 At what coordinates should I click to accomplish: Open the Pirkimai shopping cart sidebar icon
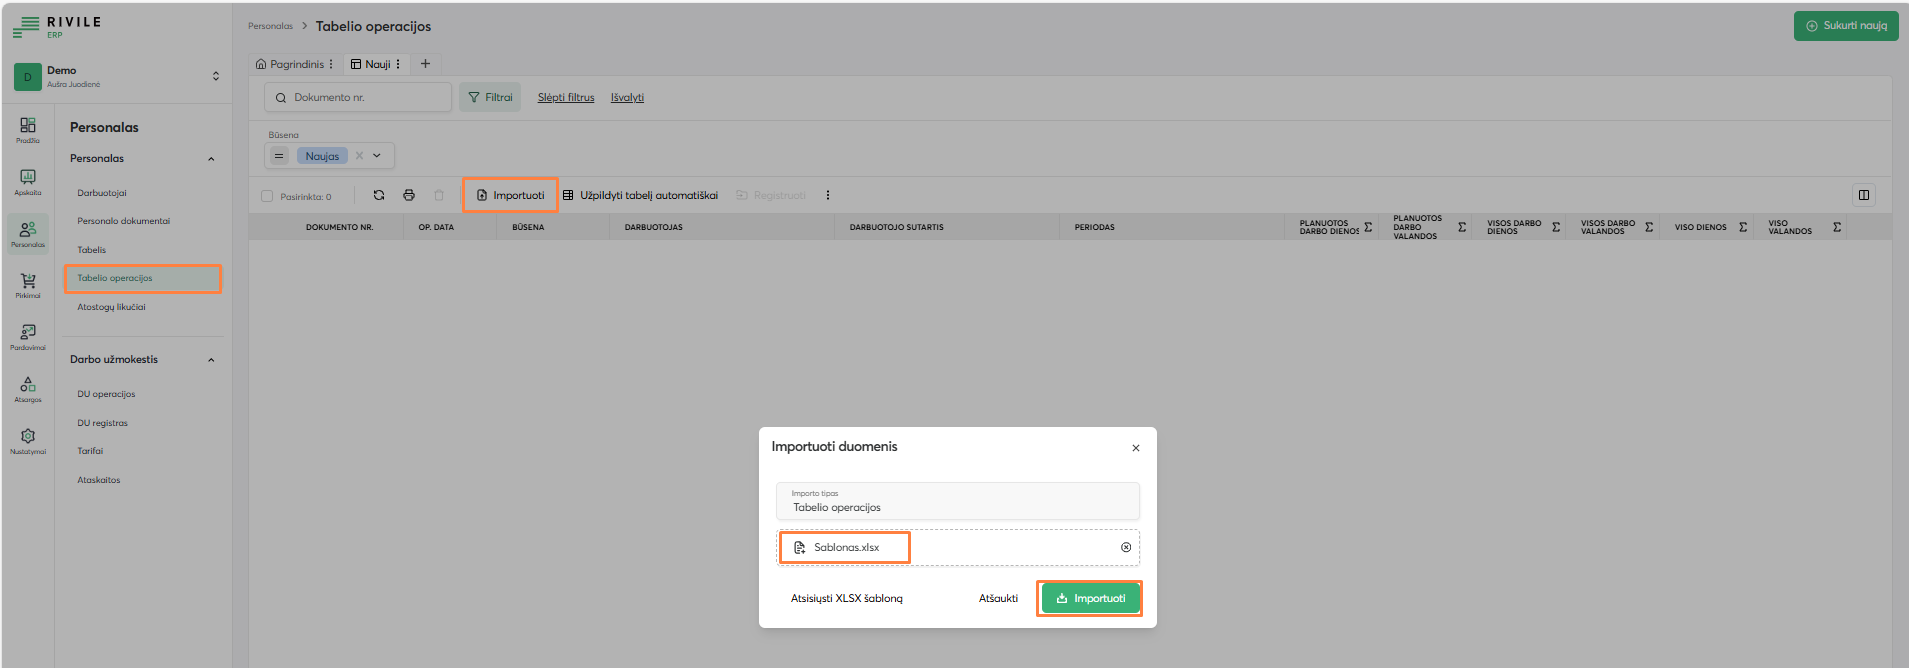[28, 285]
